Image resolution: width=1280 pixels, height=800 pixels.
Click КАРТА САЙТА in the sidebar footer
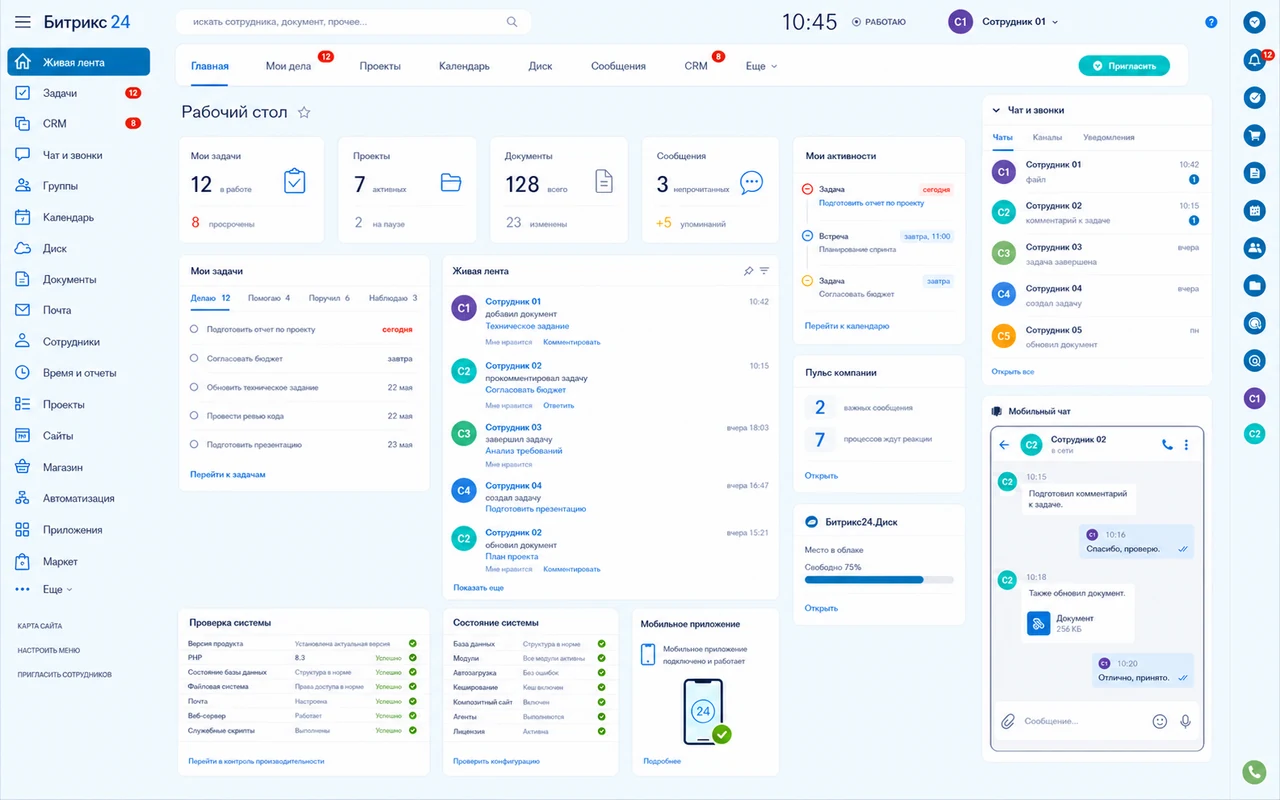point(40,626)
